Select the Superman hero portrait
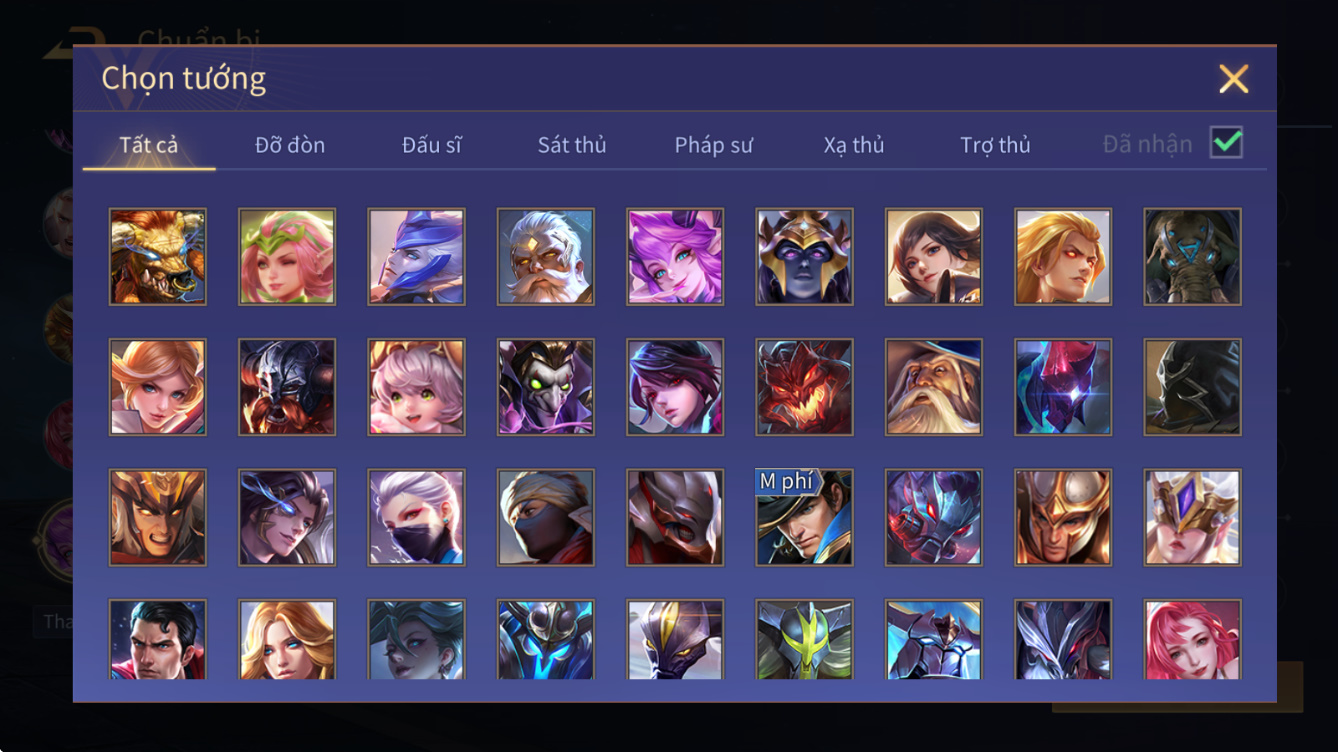Screen dimensions: 1338x752 158,640
